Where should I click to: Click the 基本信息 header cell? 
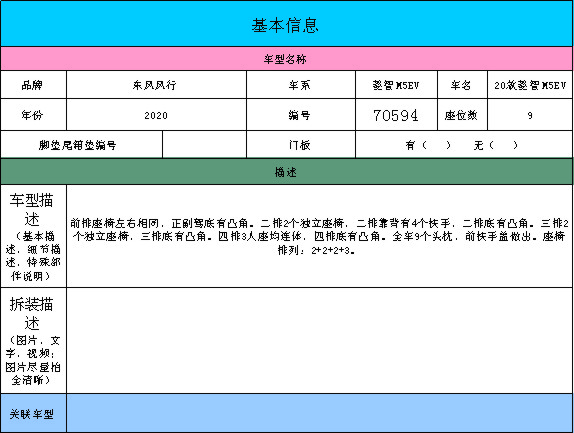[286, 24]
